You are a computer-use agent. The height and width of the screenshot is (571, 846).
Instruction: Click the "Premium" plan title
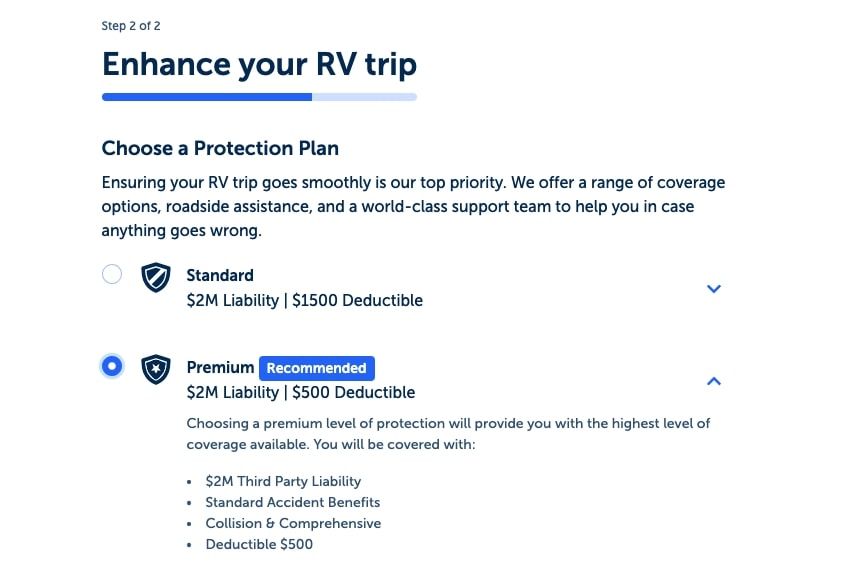pos(220,368)
